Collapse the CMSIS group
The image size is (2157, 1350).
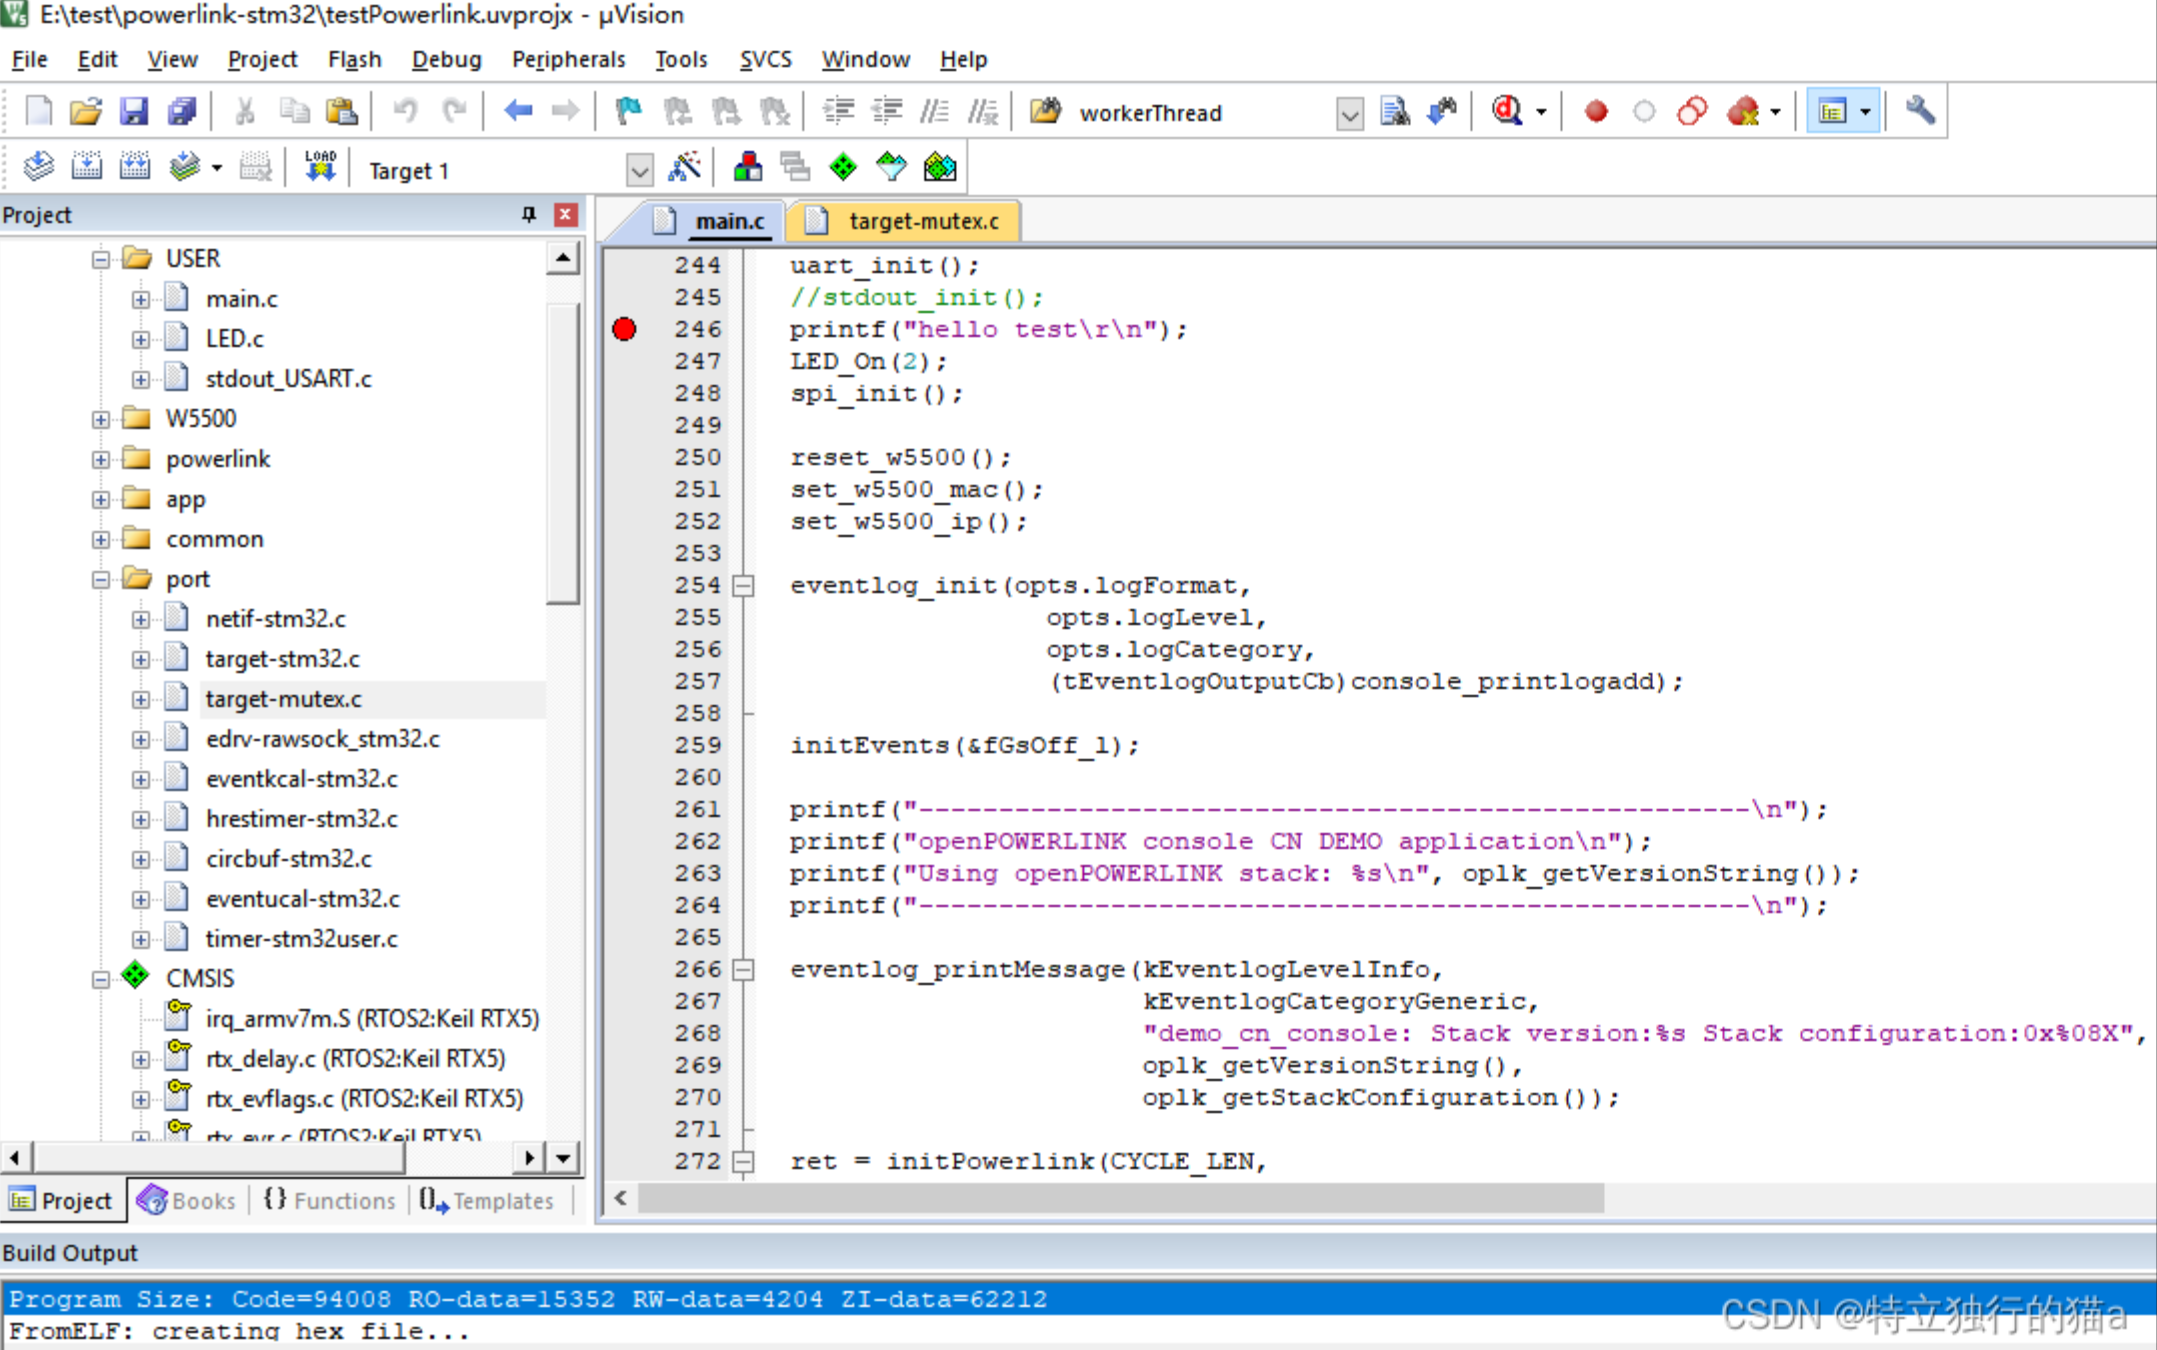tap(100, 979)
